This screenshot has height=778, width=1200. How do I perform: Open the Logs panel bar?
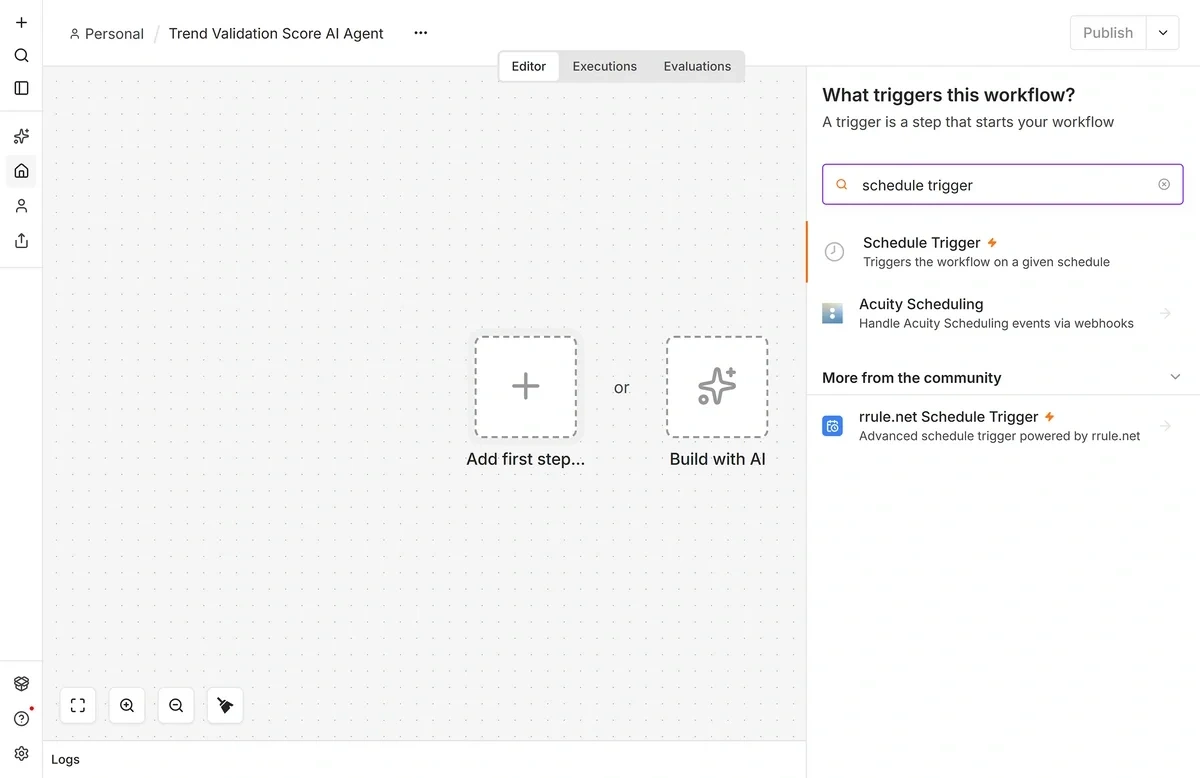click(x=424, y=759)
